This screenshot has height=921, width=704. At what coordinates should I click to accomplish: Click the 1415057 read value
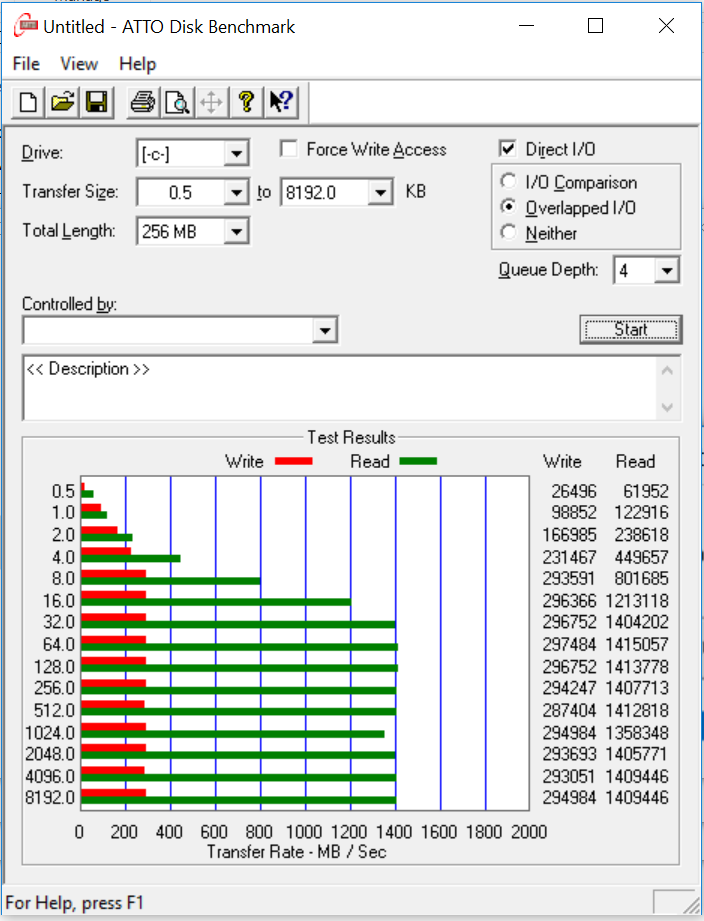tap(636, 644)
